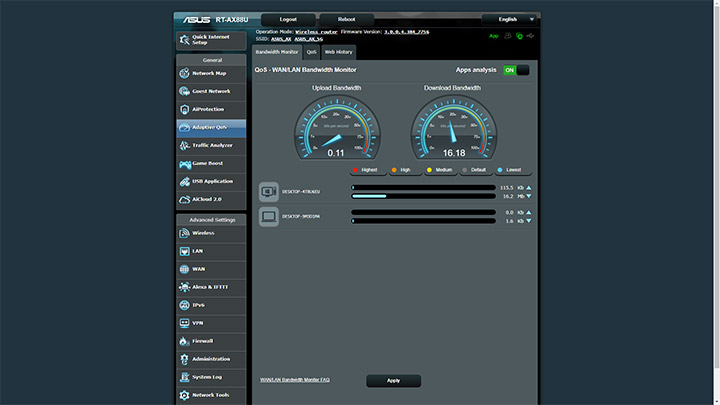Click the Wireless router operation mode link
Image resolution: width=720 pixels, height=405 pixels.
pyautogui.click(x=316, y=32)
